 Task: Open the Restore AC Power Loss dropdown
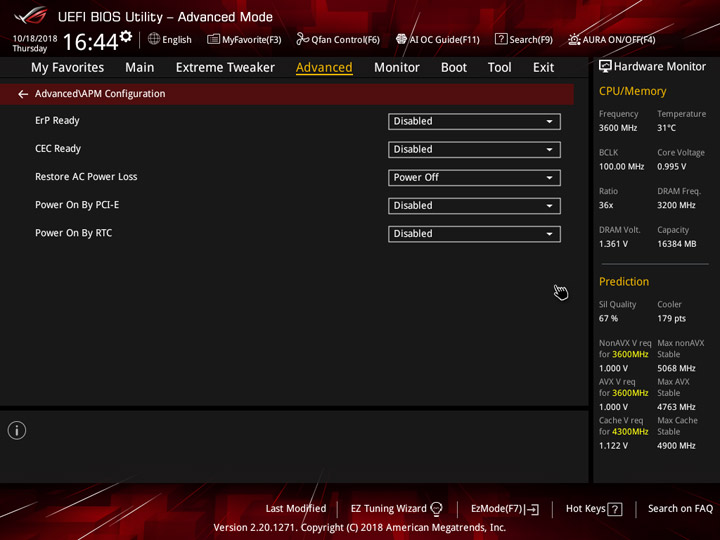point(474,178)
